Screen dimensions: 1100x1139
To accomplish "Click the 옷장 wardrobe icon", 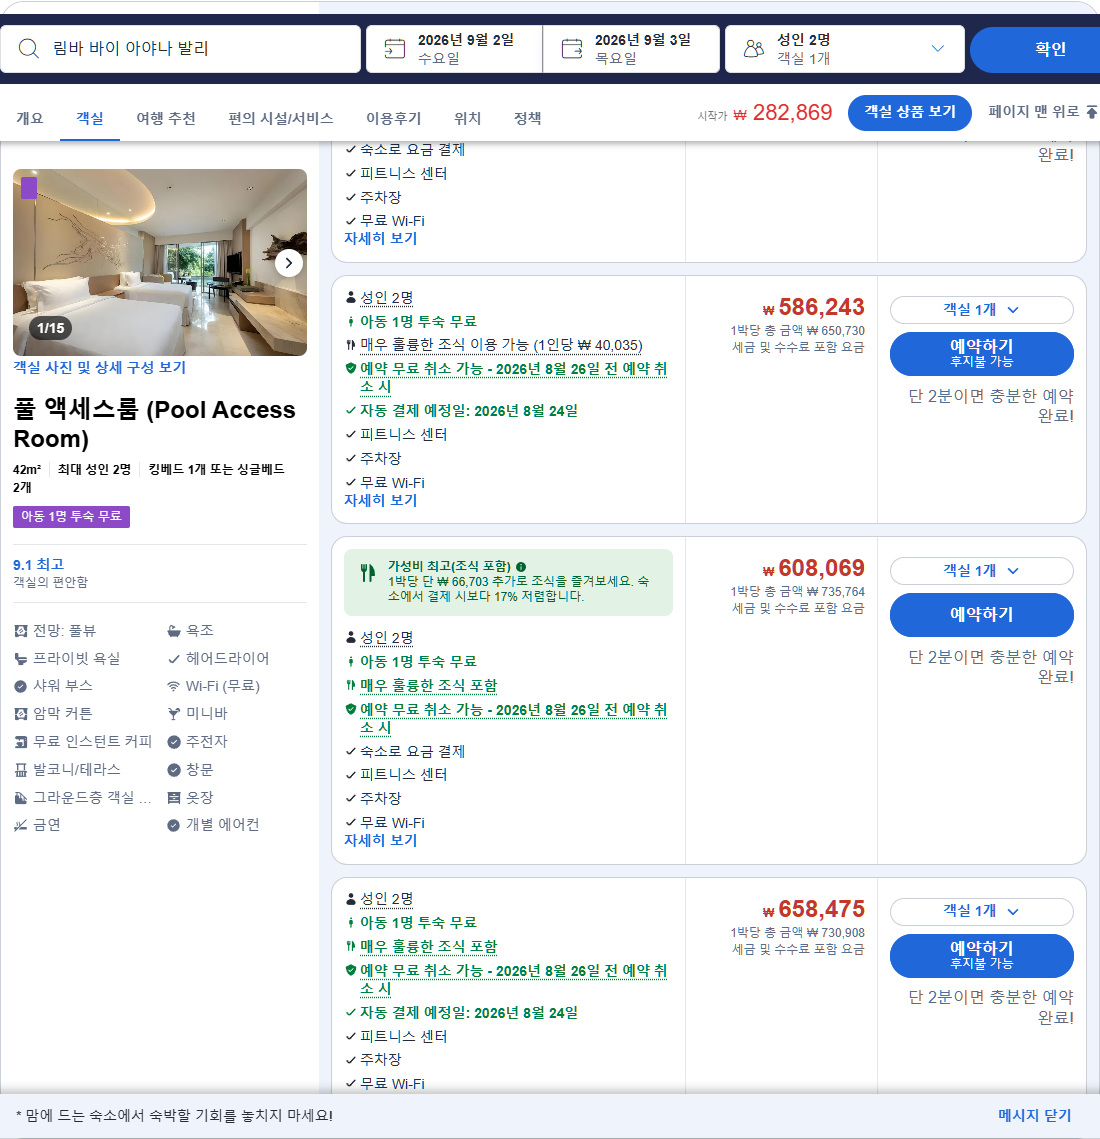I will pos(174,798).
